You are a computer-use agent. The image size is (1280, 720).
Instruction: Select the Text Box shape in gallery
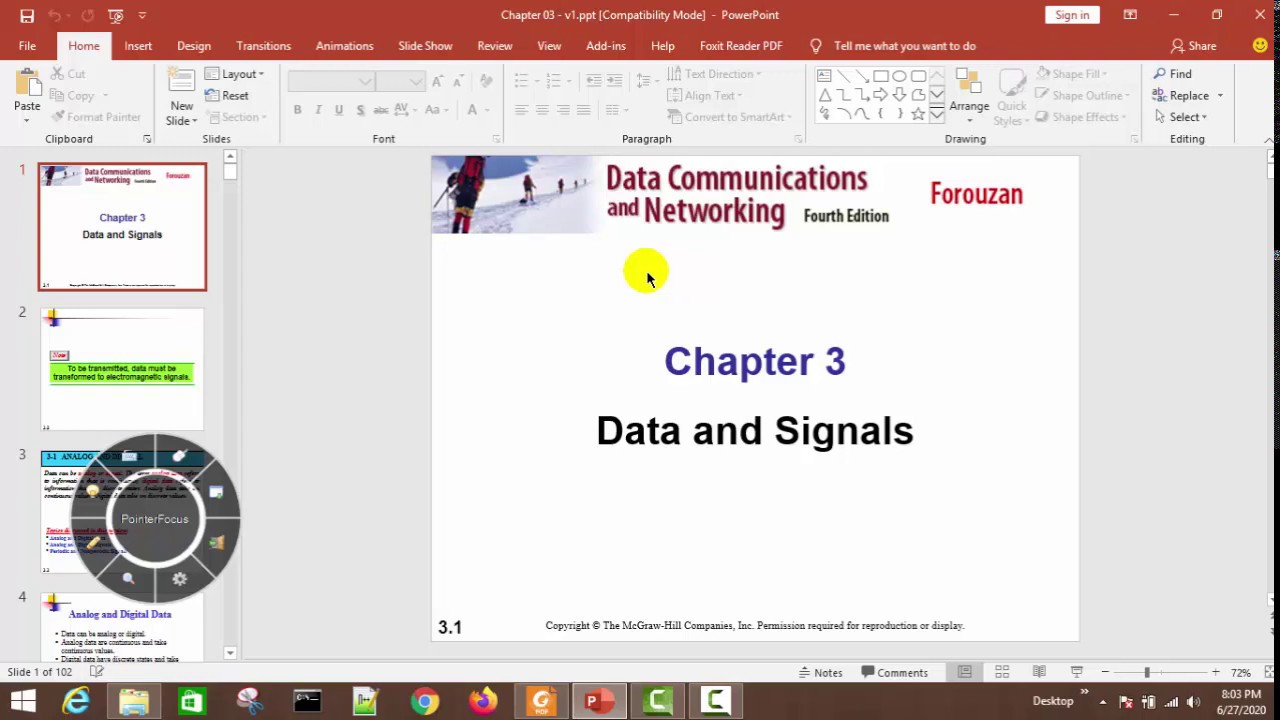[825, 76]
